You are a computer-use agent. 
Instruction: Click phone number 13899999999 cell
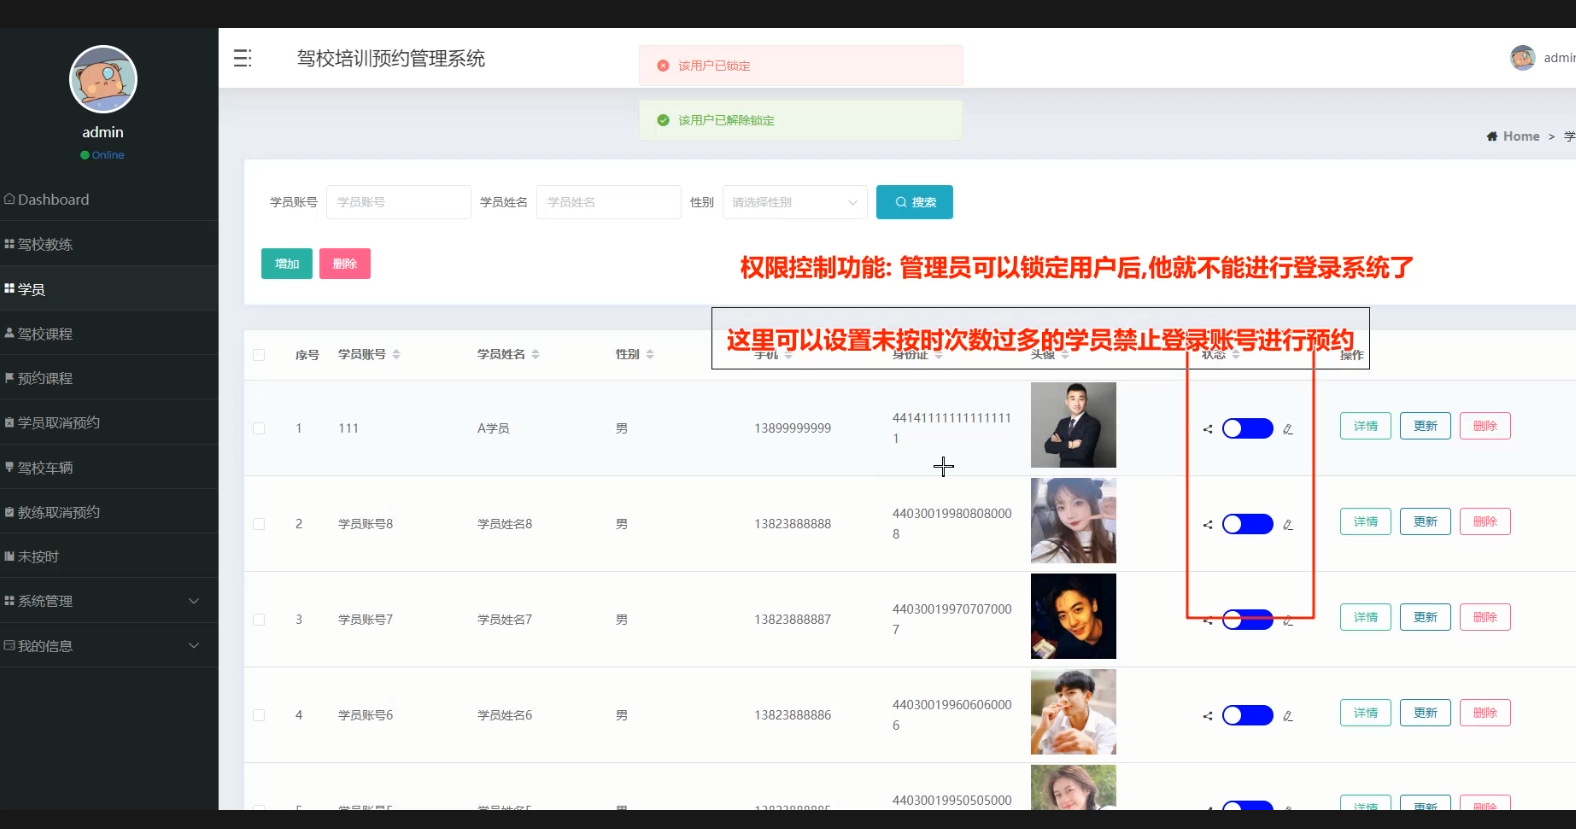pos(792,428)
